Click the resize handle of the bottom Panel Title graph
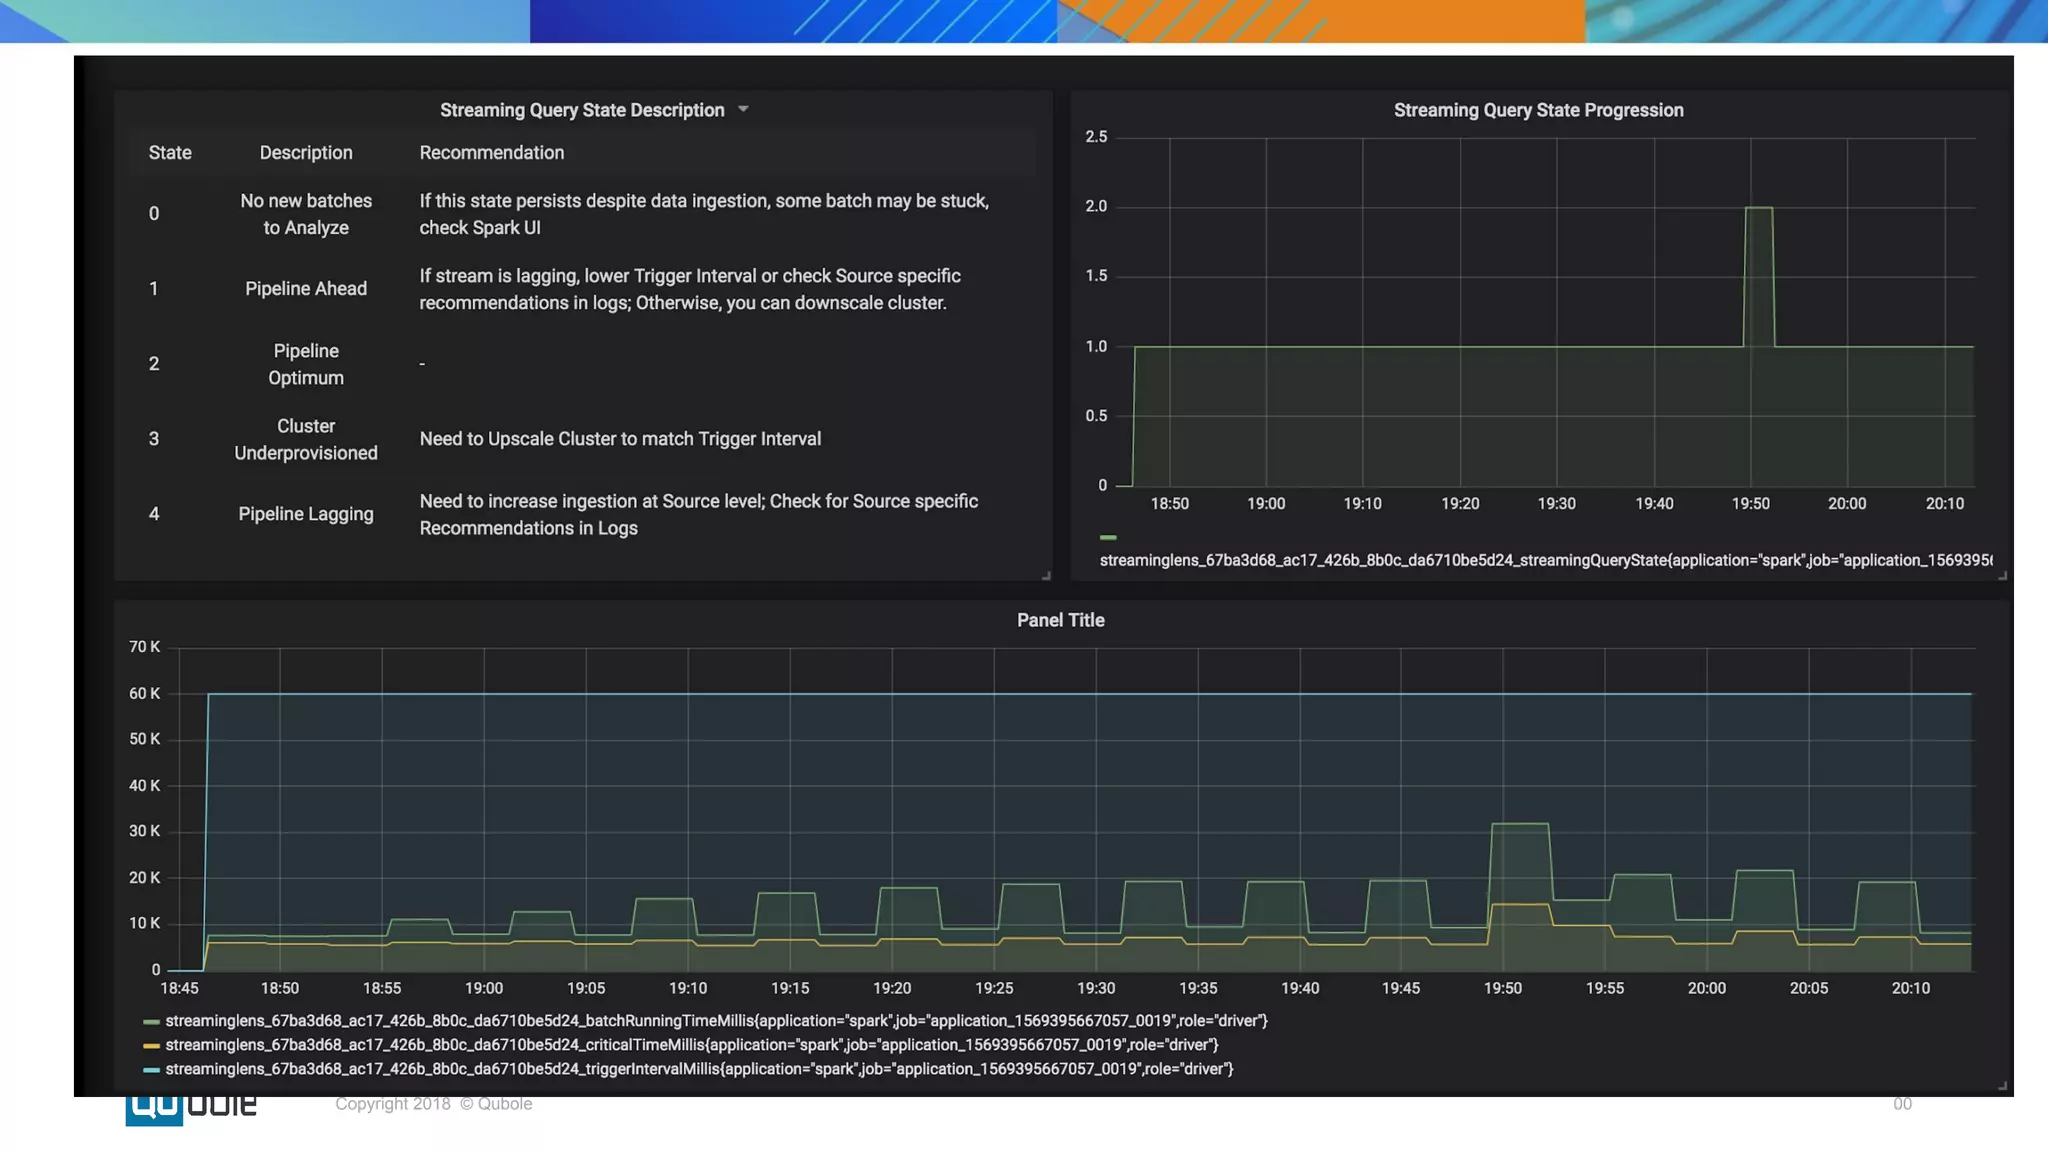Viewport: 2048px width, 1152px height. pyautogui.click(x=2001, y=1086)
